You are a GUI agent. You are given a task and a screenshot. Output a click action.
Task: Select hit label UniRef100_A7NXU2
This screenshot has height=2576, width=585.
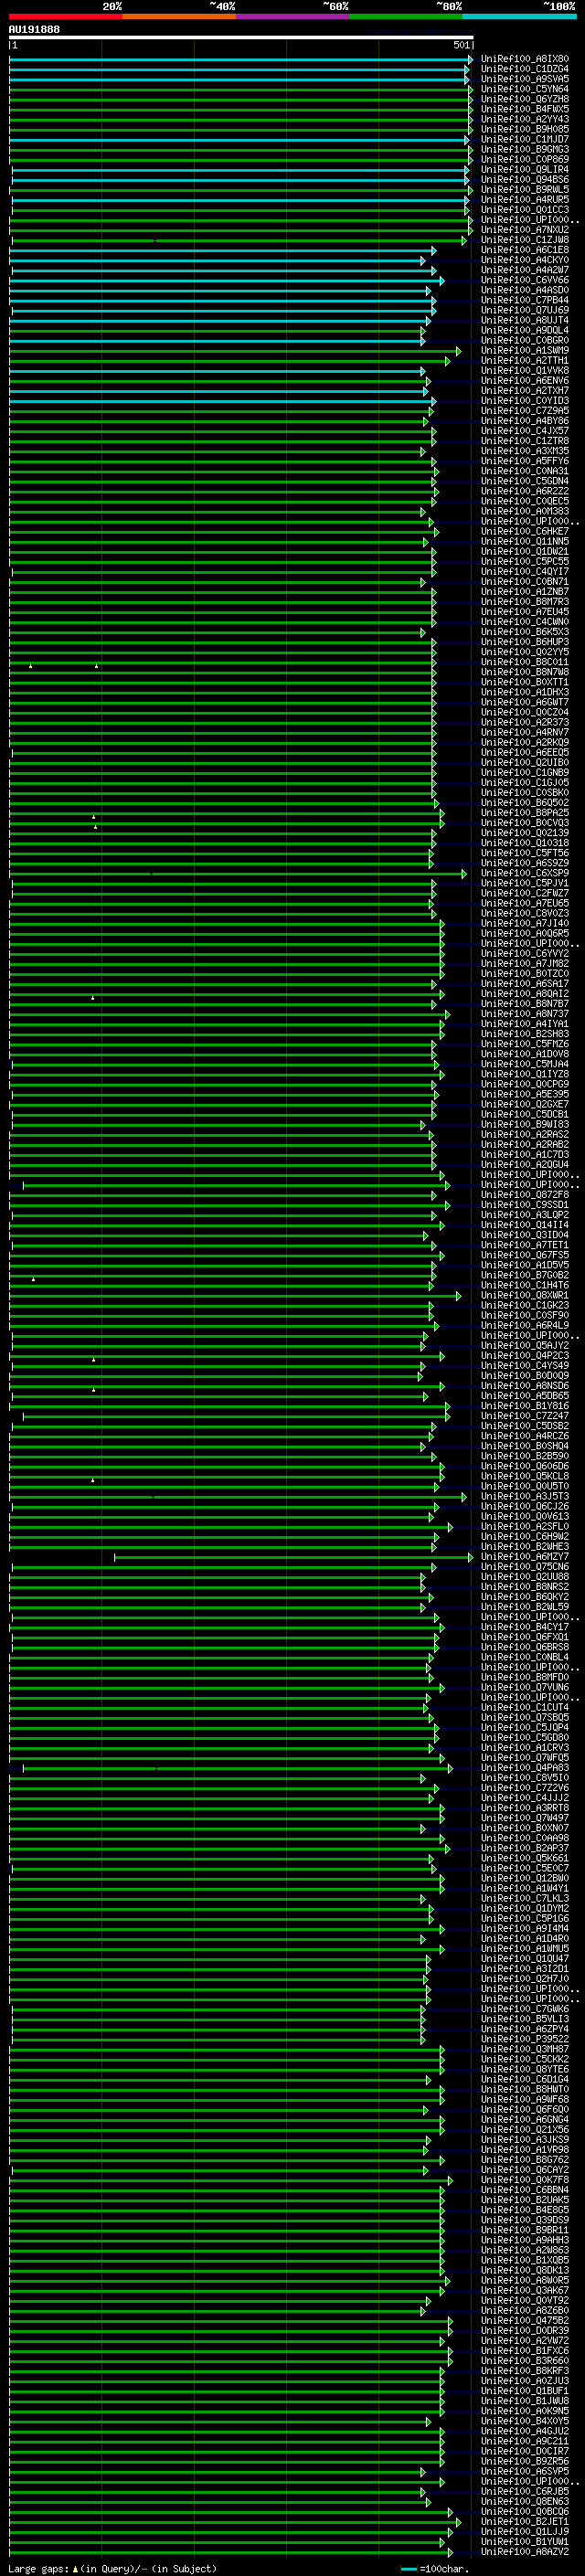point(525,229)
